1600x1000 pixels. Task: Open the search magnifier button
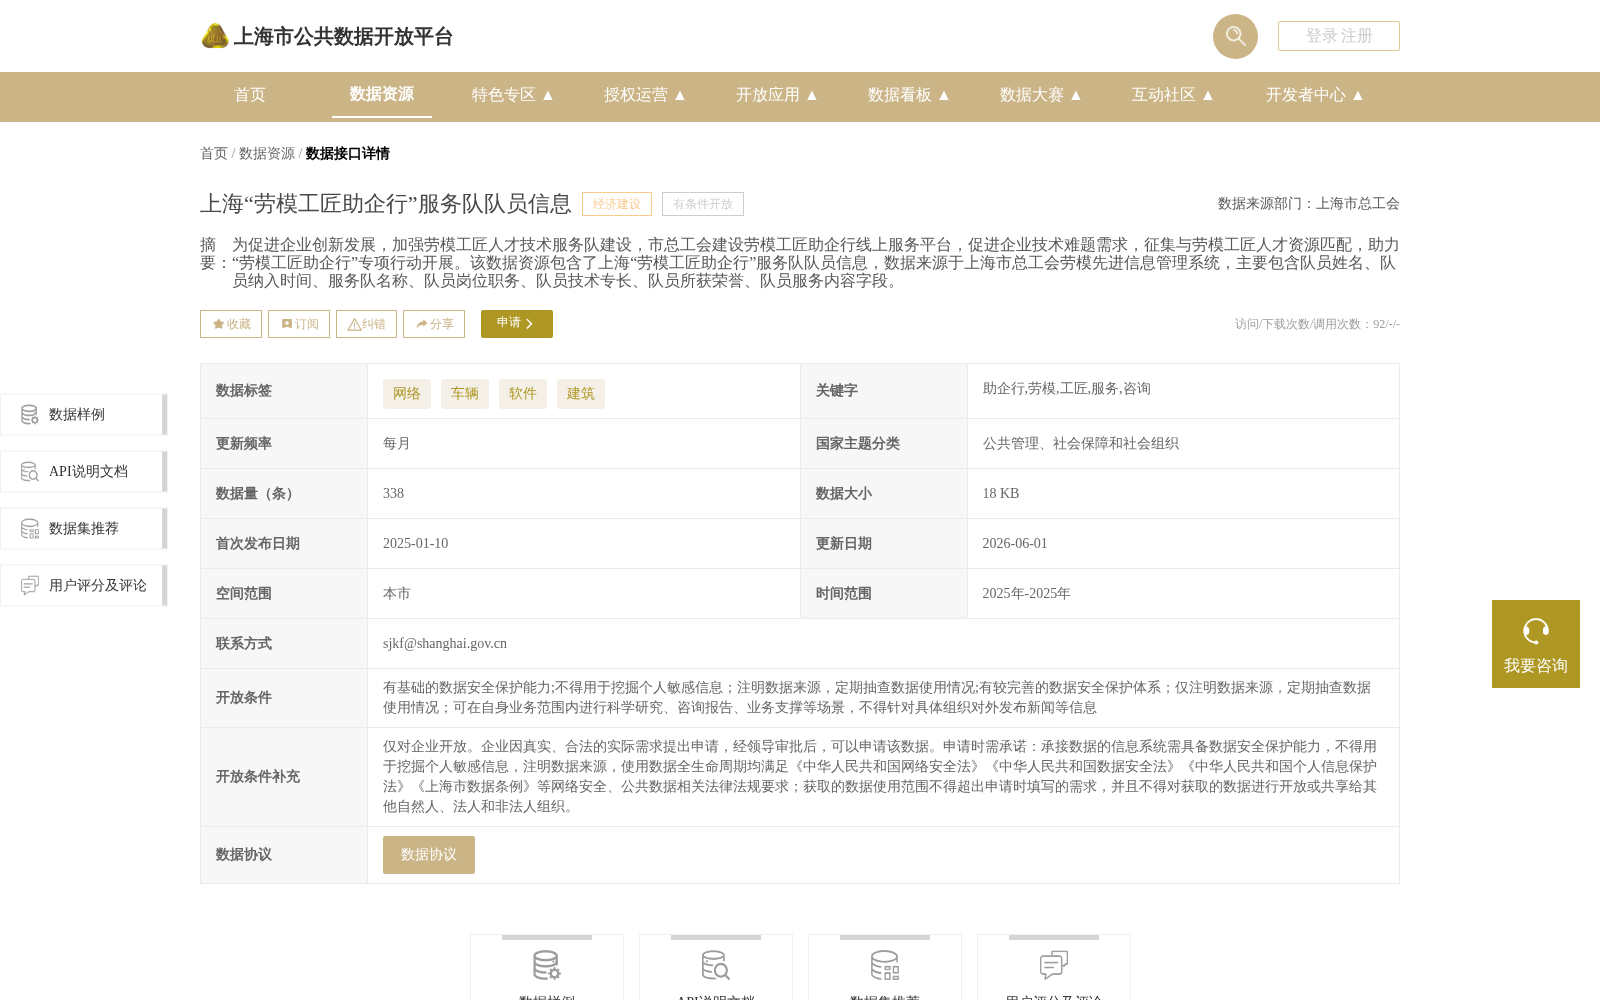tap(1235, 36)
